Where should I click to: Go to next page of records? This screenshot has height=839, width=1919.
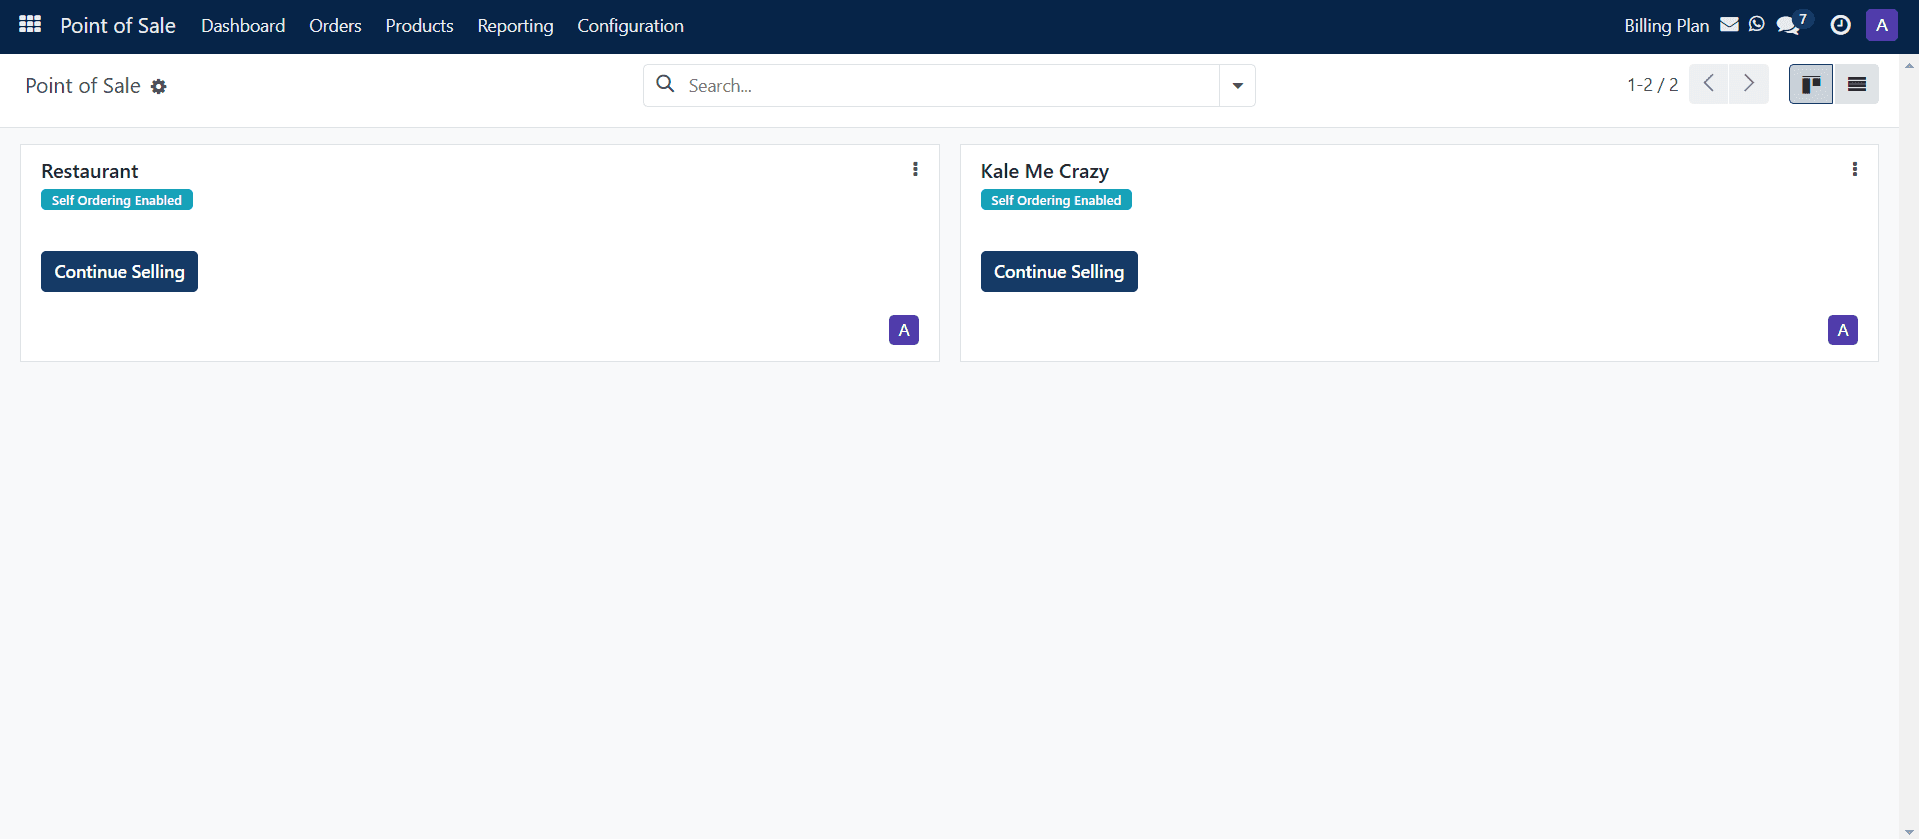click(1749, 84)
